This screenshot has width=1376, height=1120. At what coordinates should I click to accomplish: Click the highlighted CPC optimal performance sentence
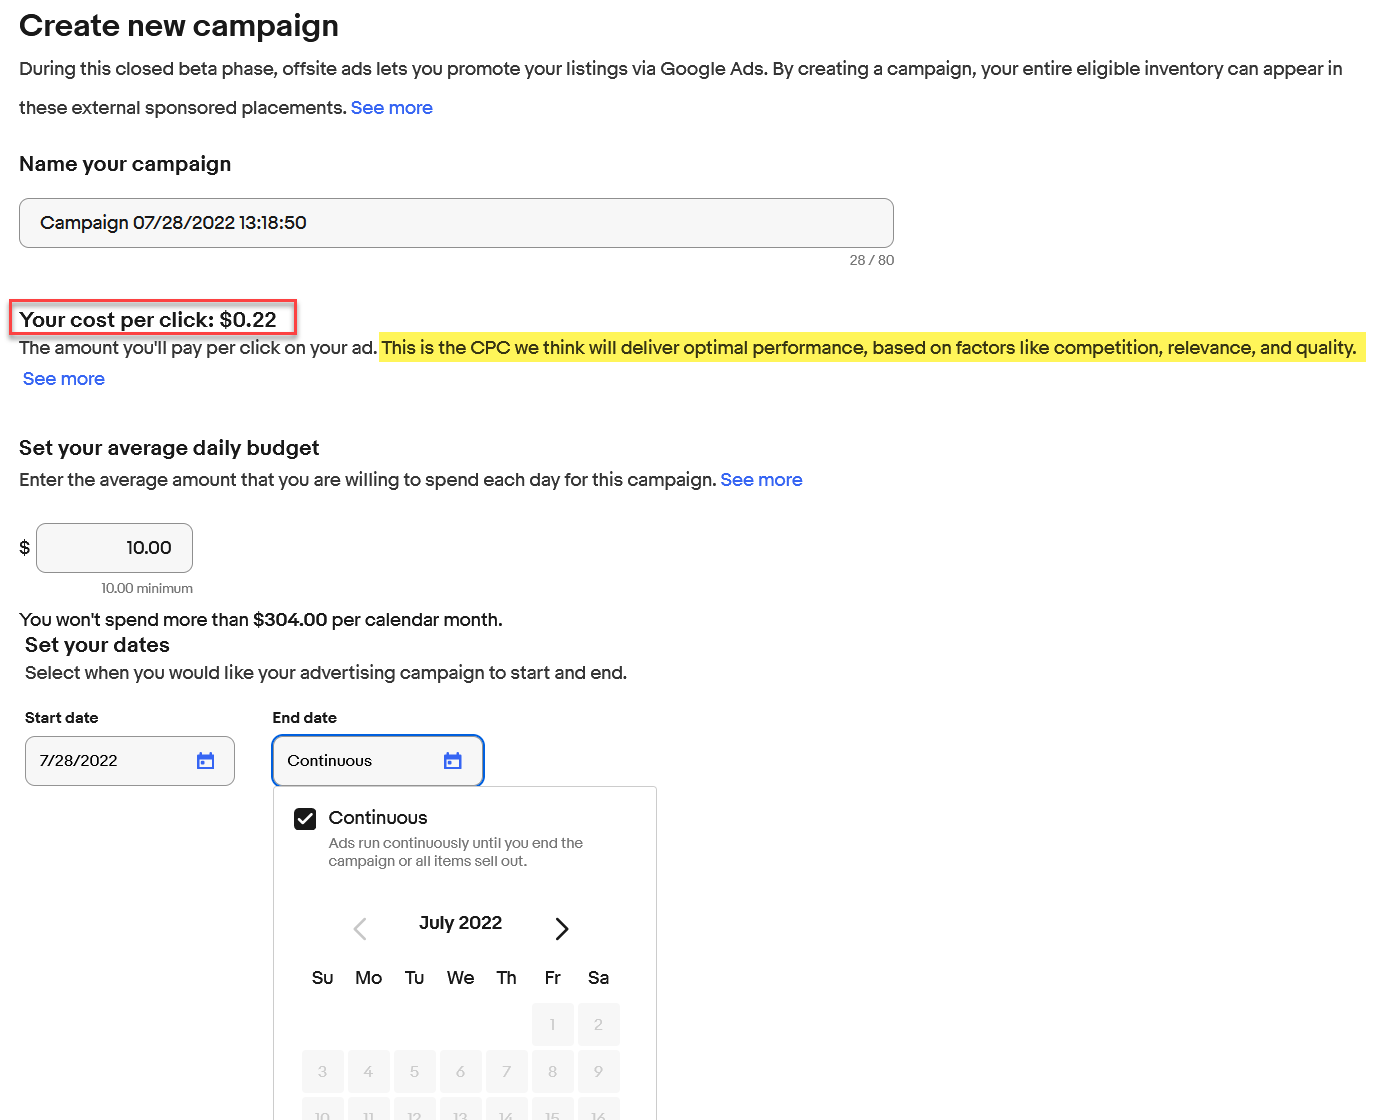[x=869, y=348]
